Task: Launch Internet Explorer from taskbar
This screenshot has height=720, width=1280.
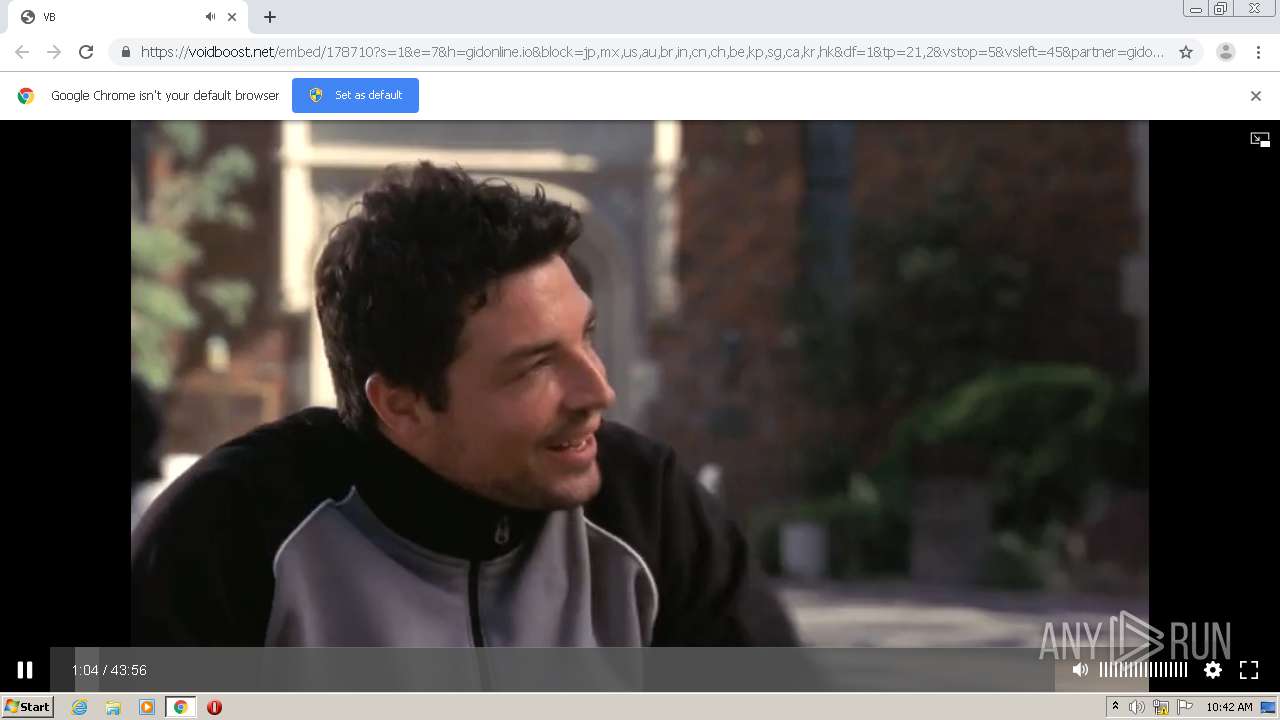Action: (x=80, y=707)
